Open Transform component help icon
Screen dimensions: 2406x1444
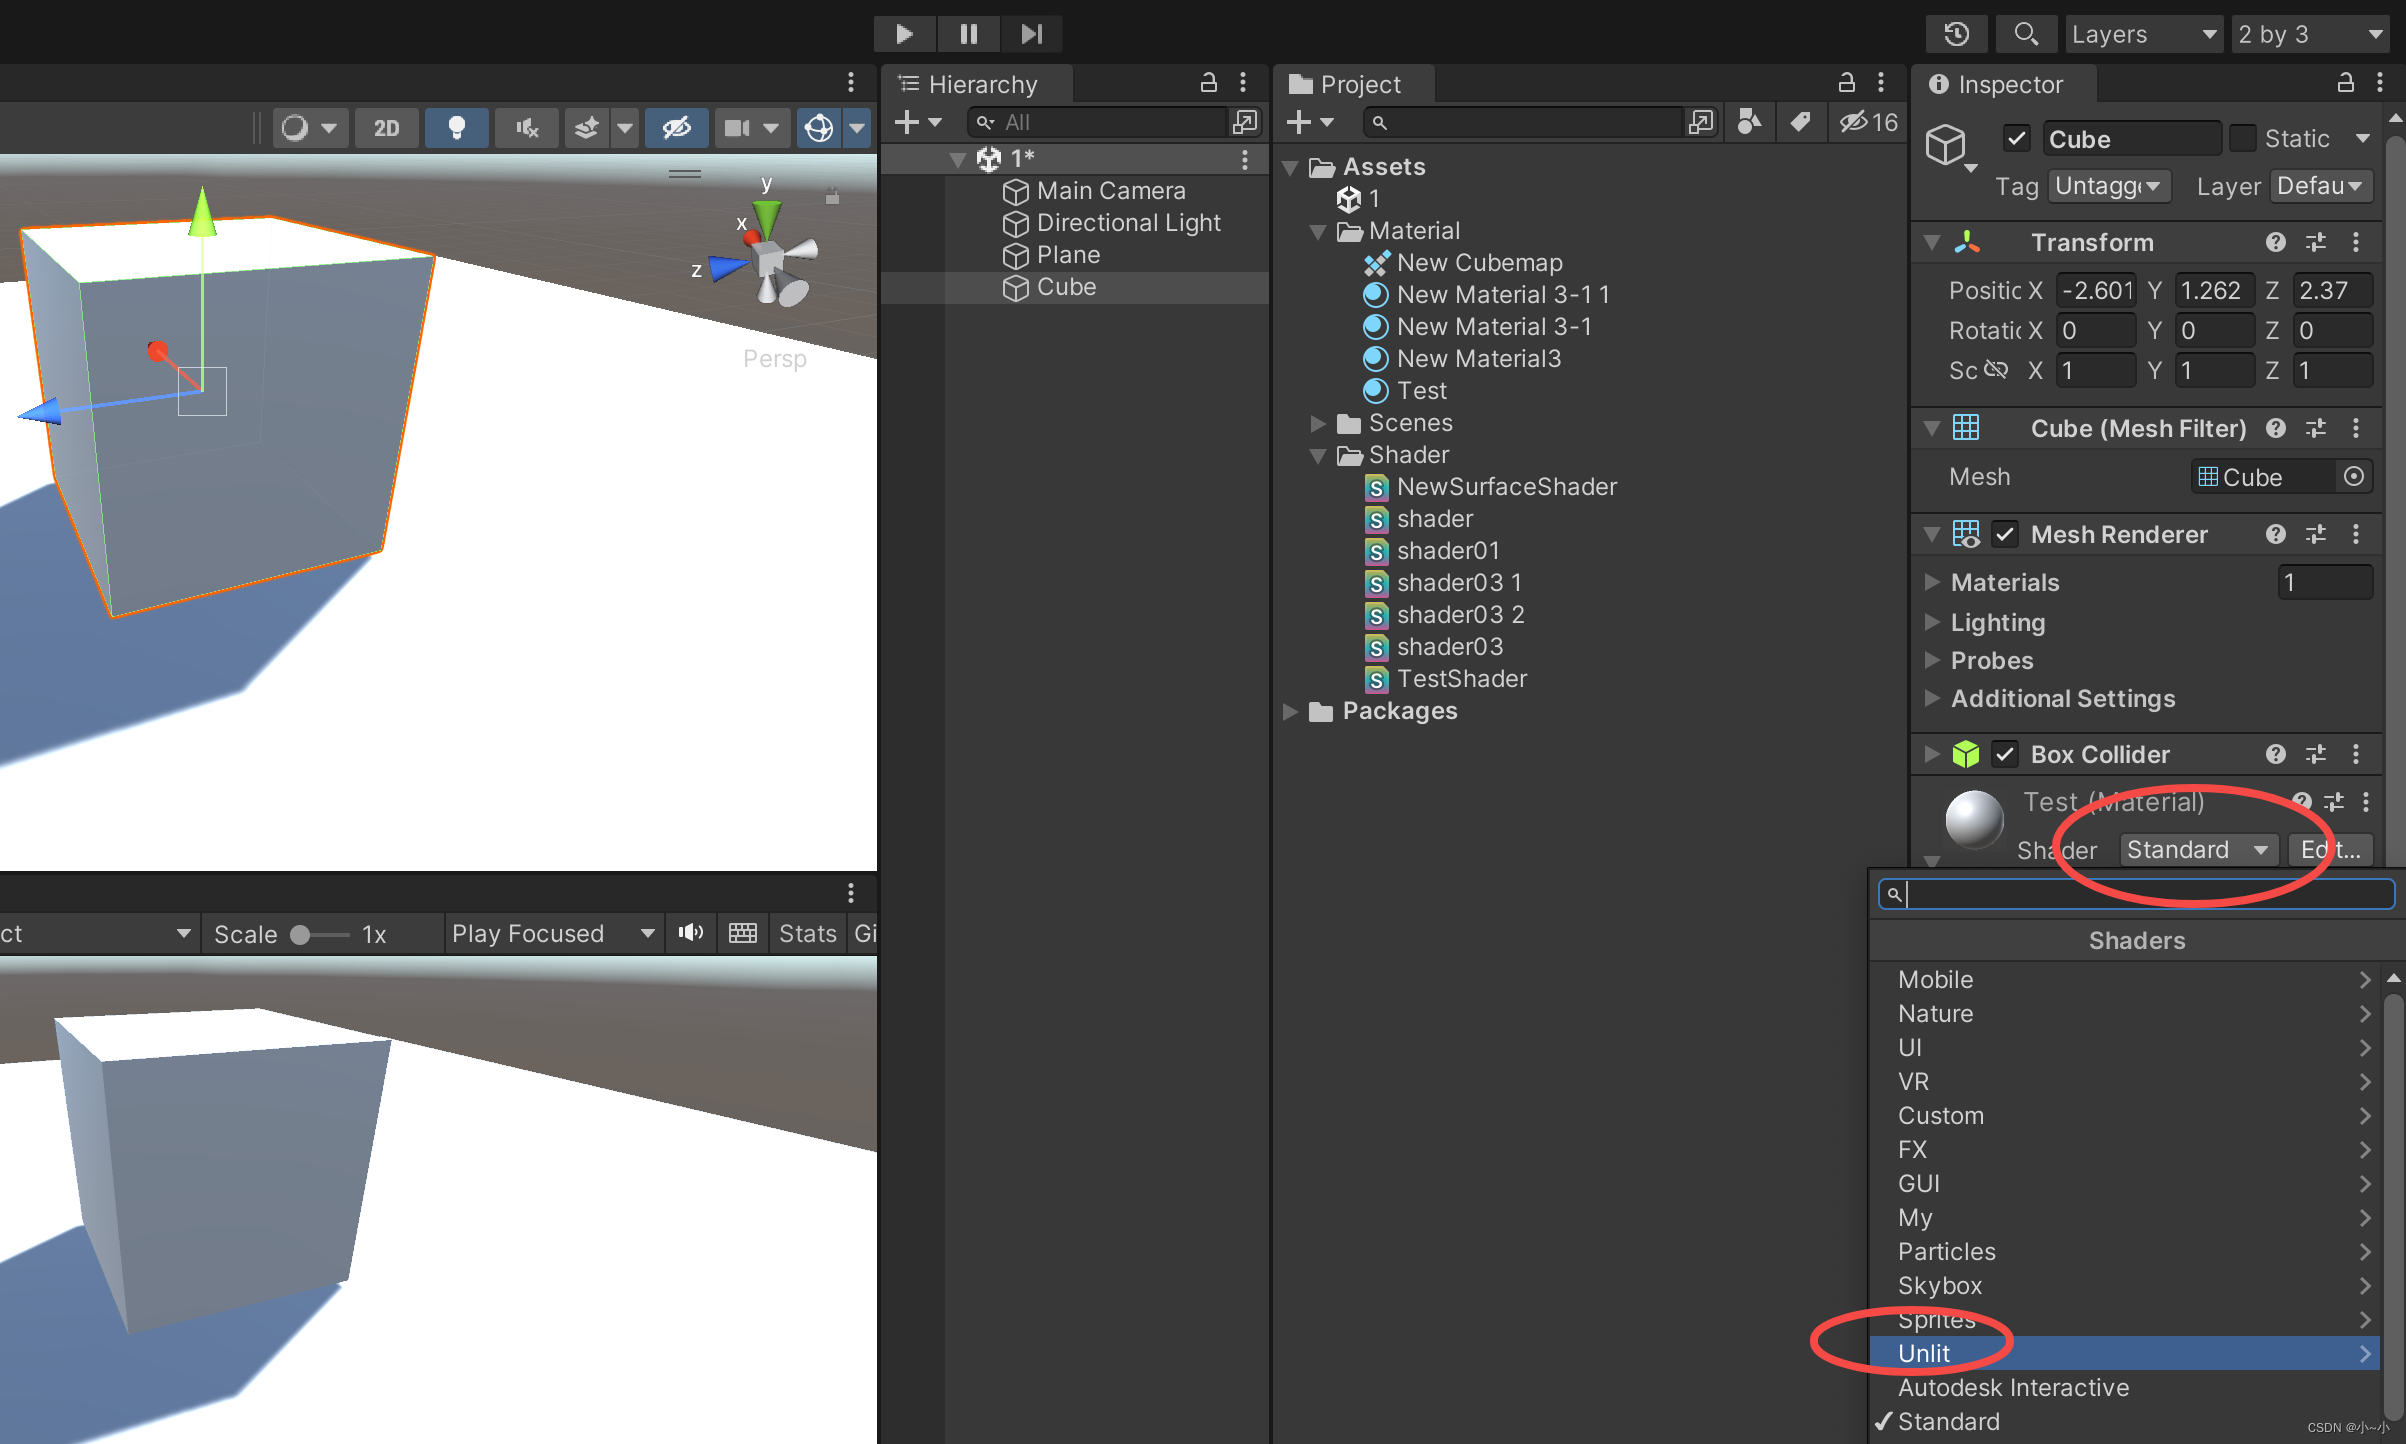pos(2276,242)
